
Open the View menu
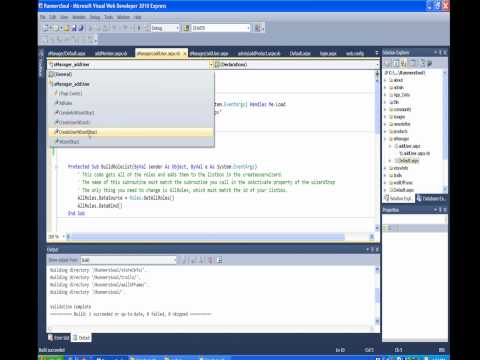point(64,17)
